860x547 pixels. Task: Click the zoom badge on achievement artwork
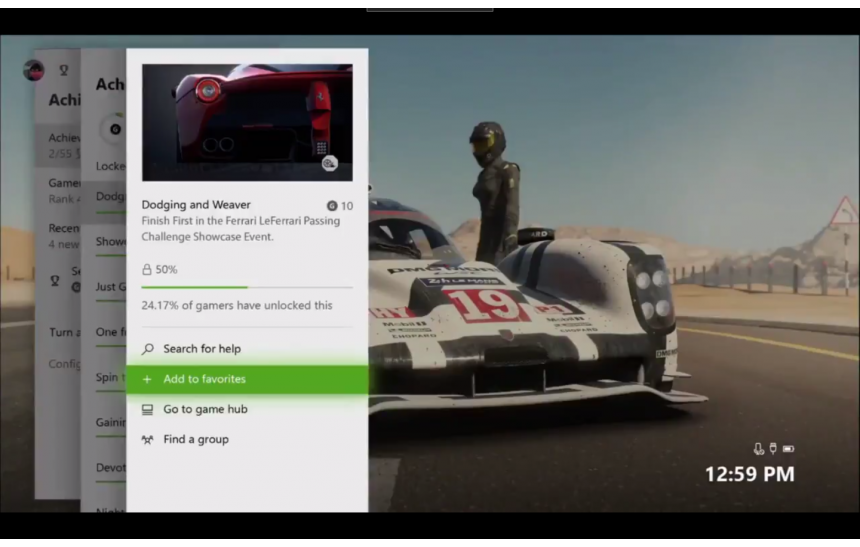[329, 163]
